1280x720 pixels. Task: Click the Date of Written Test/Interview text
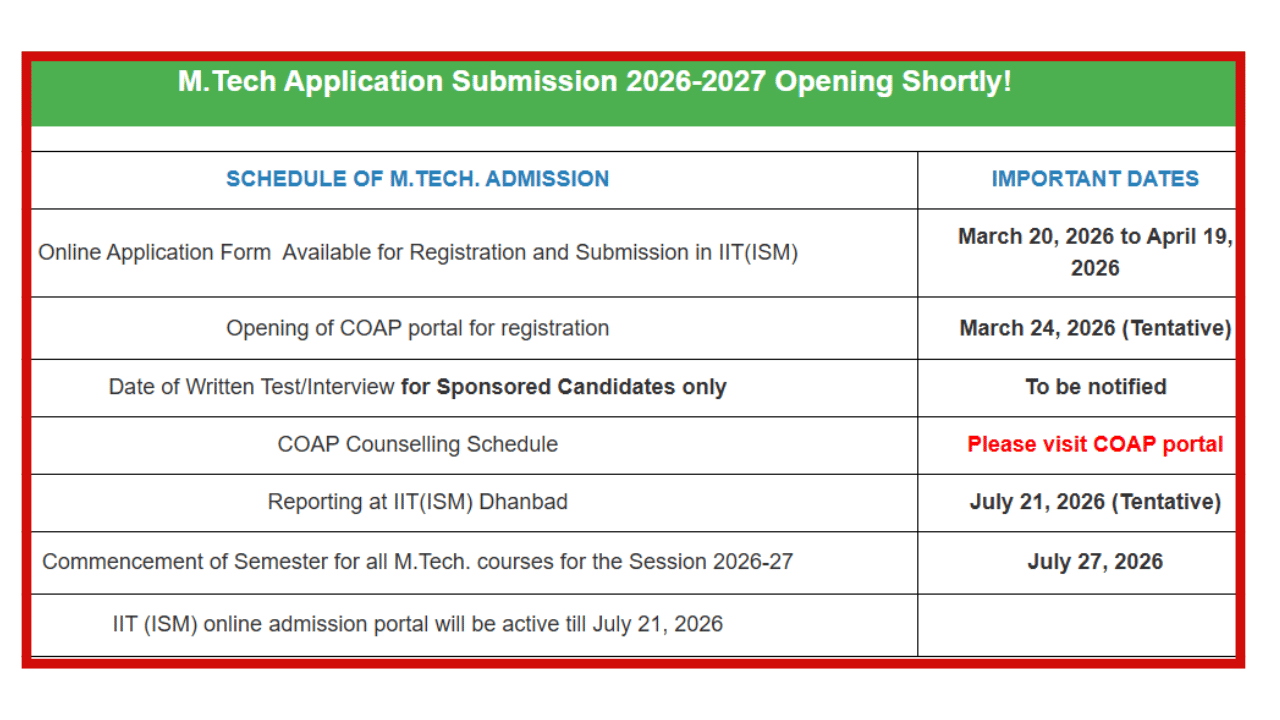pyautogui.click(x=252, y=387)
